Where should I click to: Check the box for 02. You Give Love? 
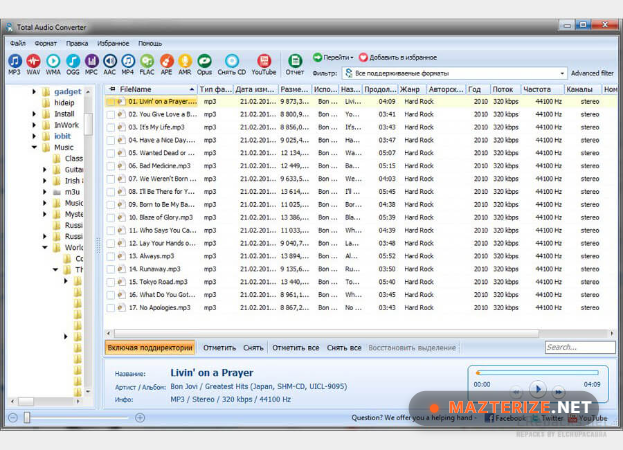click(x=110, y=115)
